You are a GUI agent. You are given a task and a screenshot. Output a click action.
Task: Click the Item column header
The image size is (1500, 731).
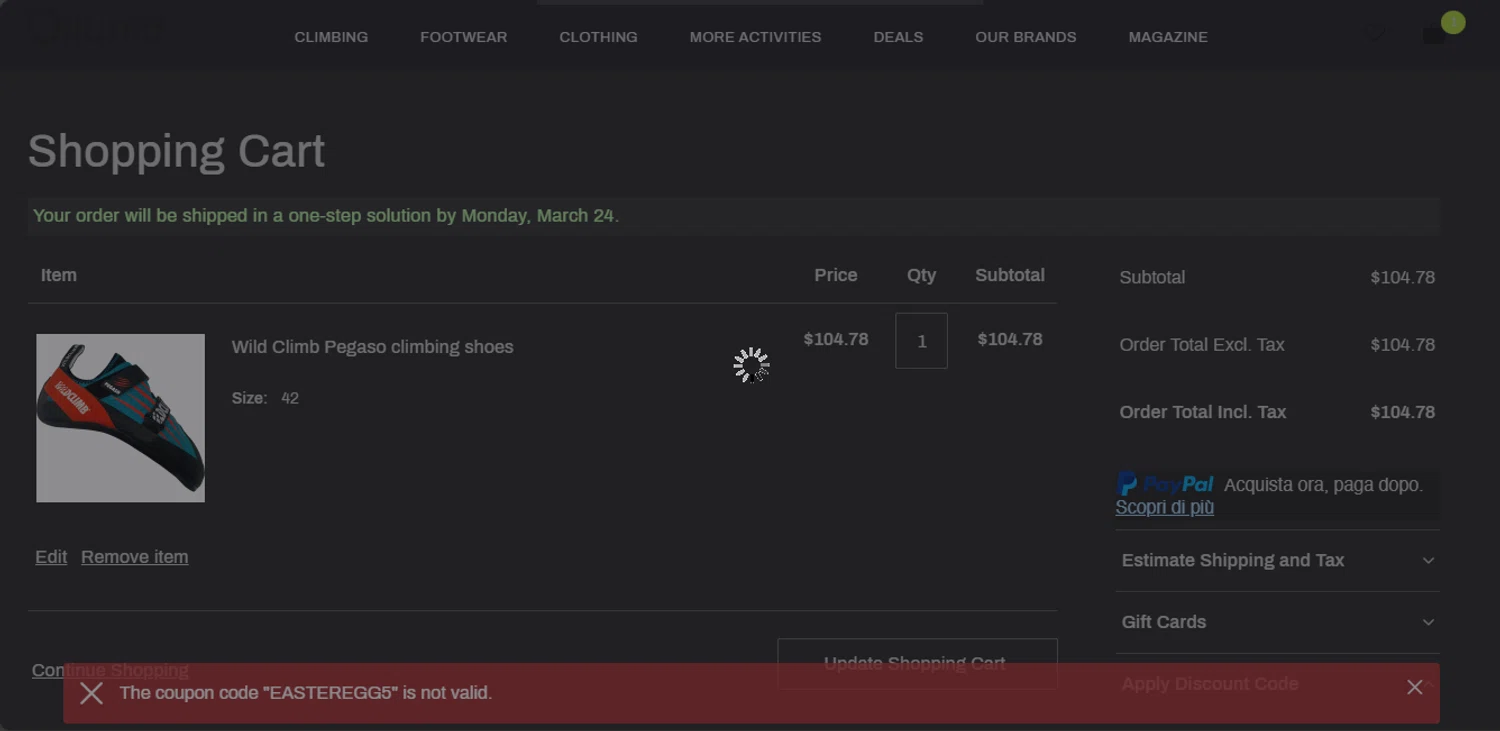pyautogui.click(x=59, y=275)
